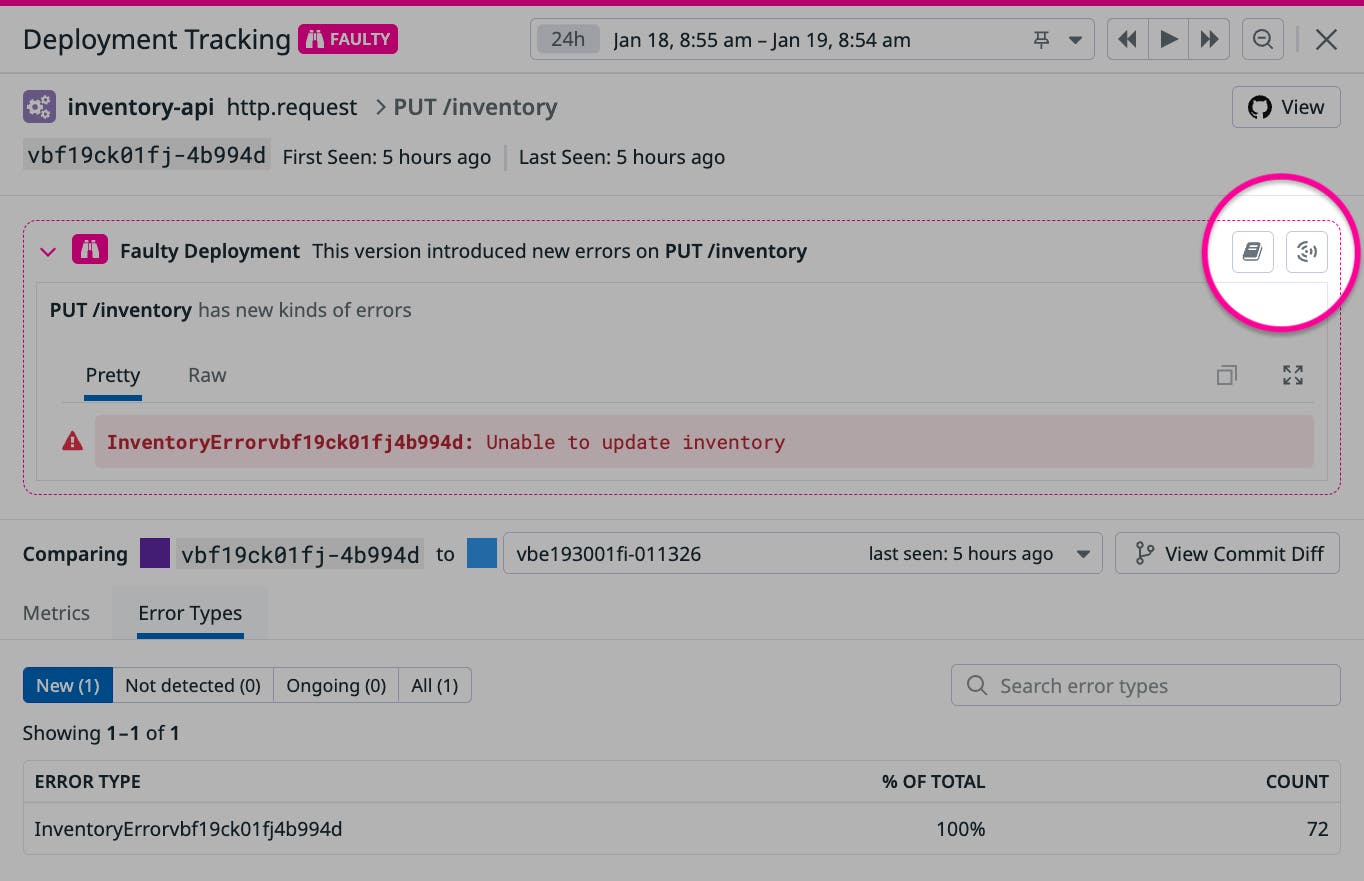
Task: Rewind to earlier deployments
Action: pyautogui.click(x=1127, y=39)
